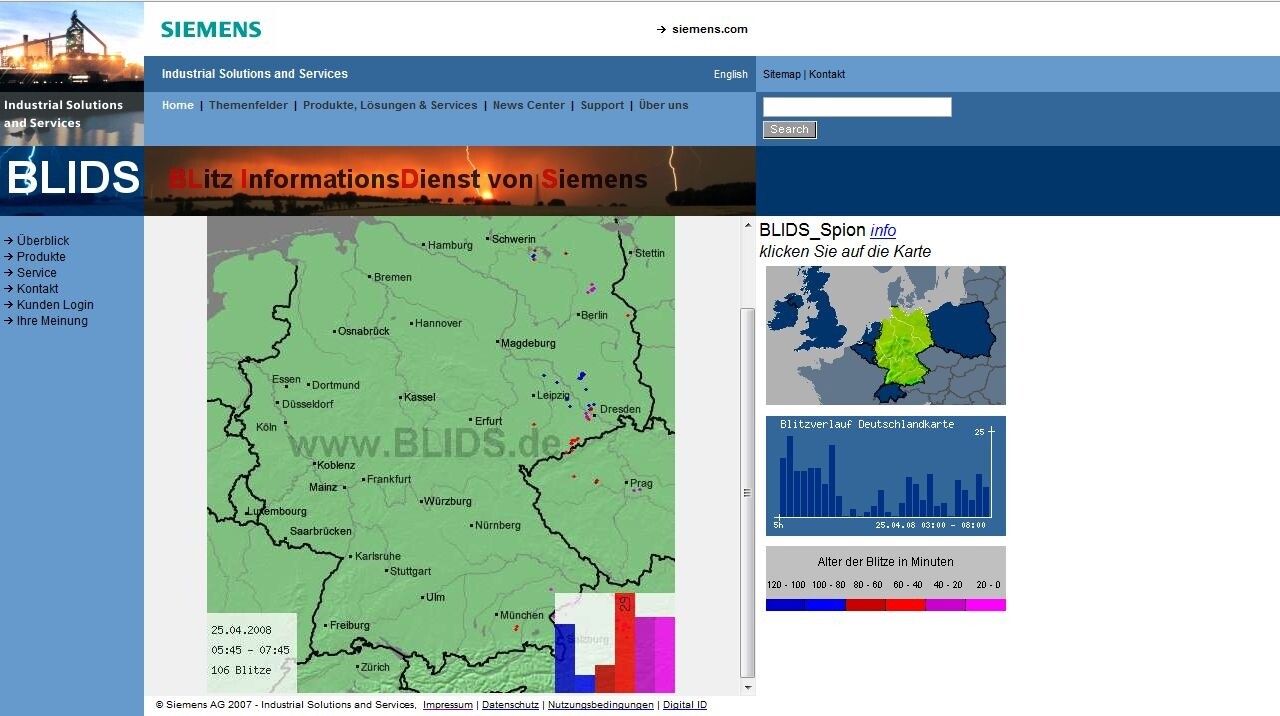Image resolution: width=1280 pixels, height=716 pixels.
Task: Open the Blitzverlauf Deutschlandkarte chart
Action: click(884, 474)
